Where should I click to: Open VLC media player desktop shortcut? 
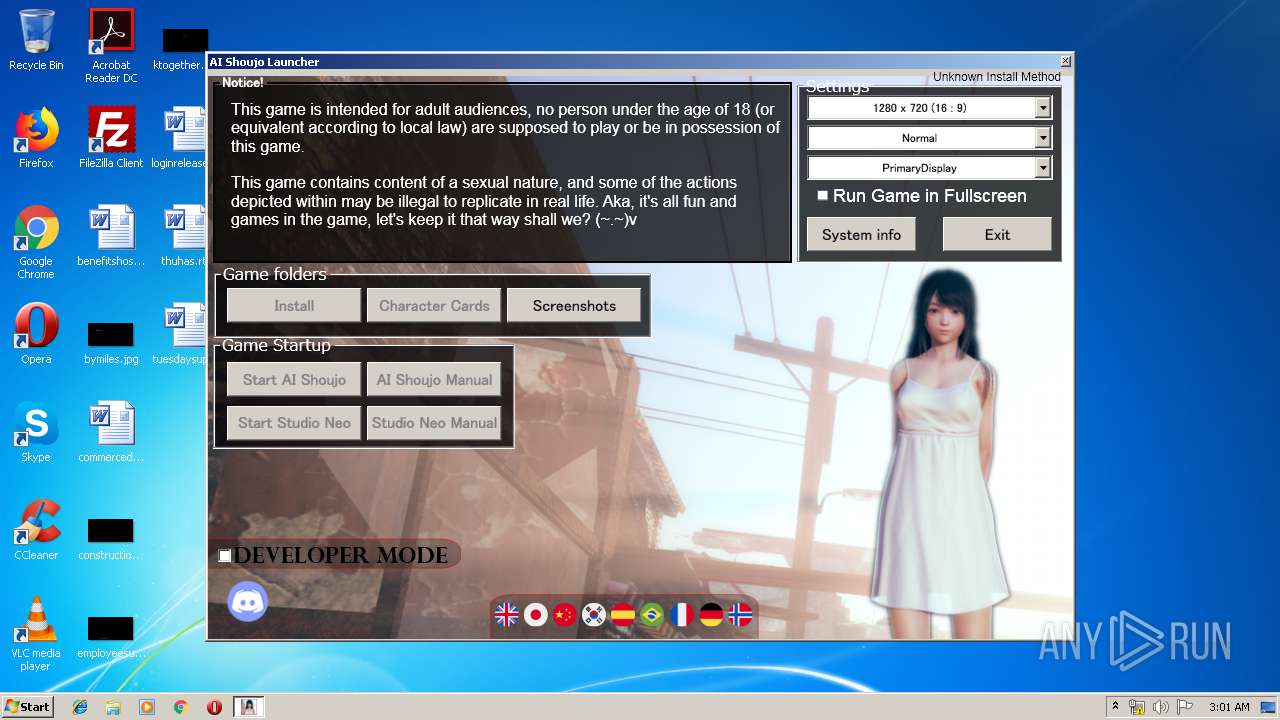[36, 634]
